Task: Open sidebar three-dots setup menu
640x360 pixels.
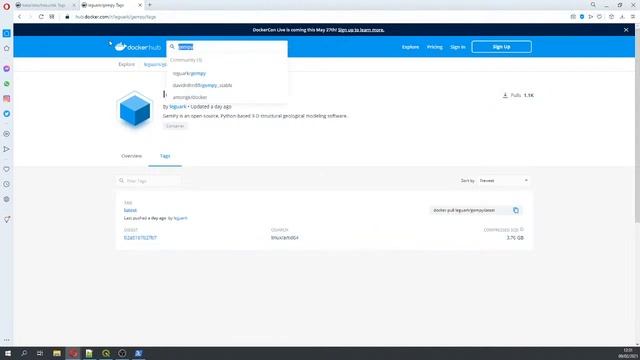Action: pyautogui.click(x=7, y=340)
